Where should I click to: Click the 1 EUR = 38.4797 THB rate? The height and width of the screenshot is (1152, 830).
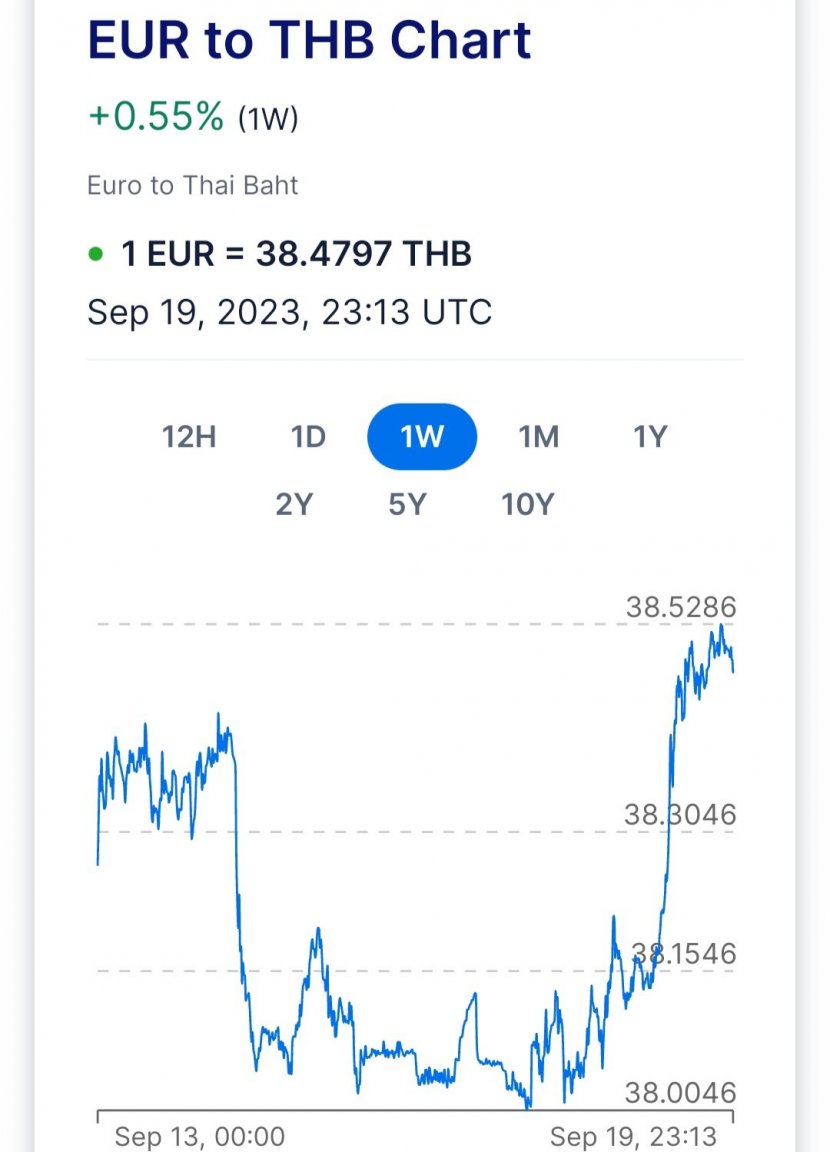(296, 254)
